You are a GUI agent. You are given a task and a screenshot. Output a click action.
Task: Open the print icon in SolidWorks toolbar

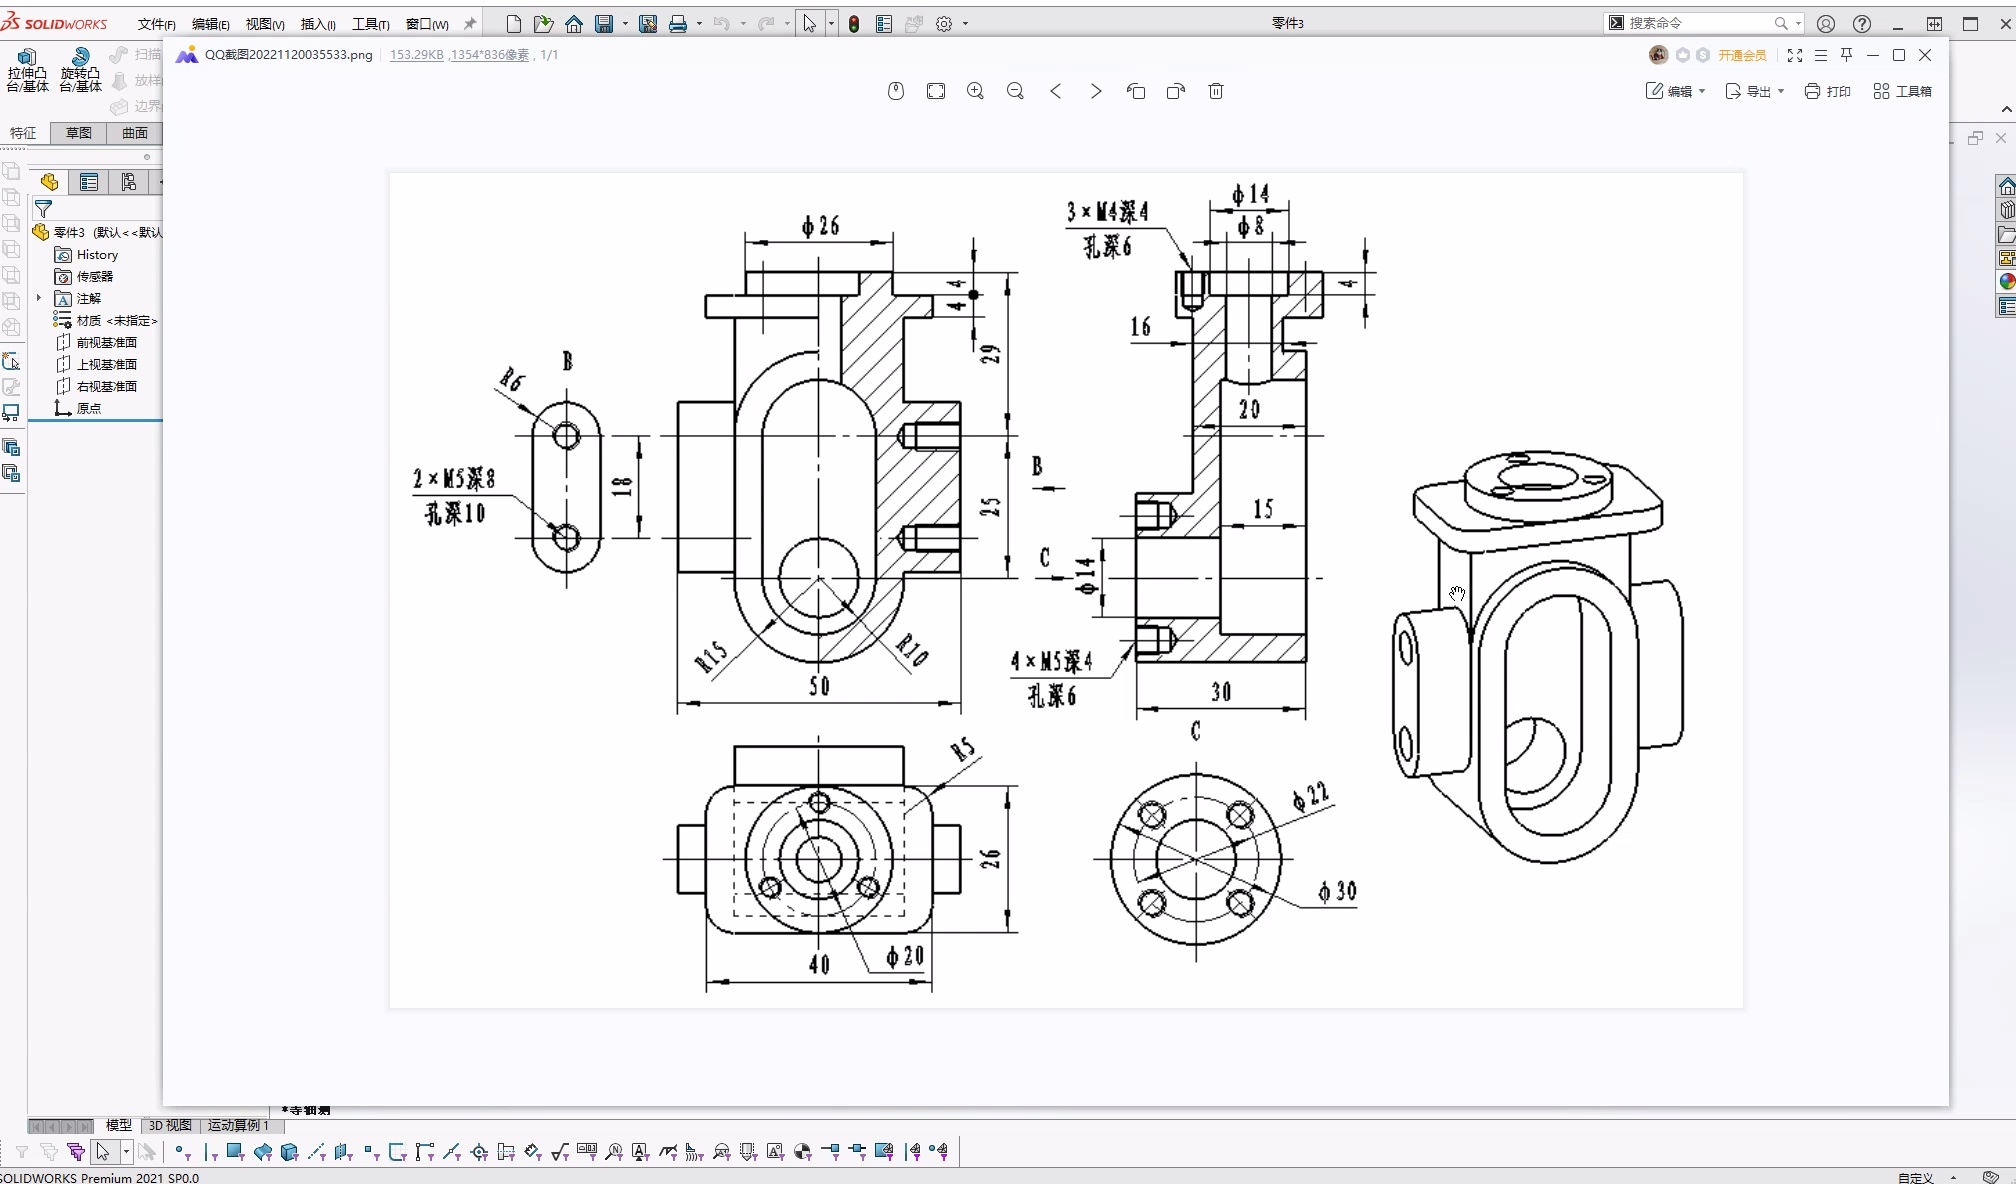point(678,24)
